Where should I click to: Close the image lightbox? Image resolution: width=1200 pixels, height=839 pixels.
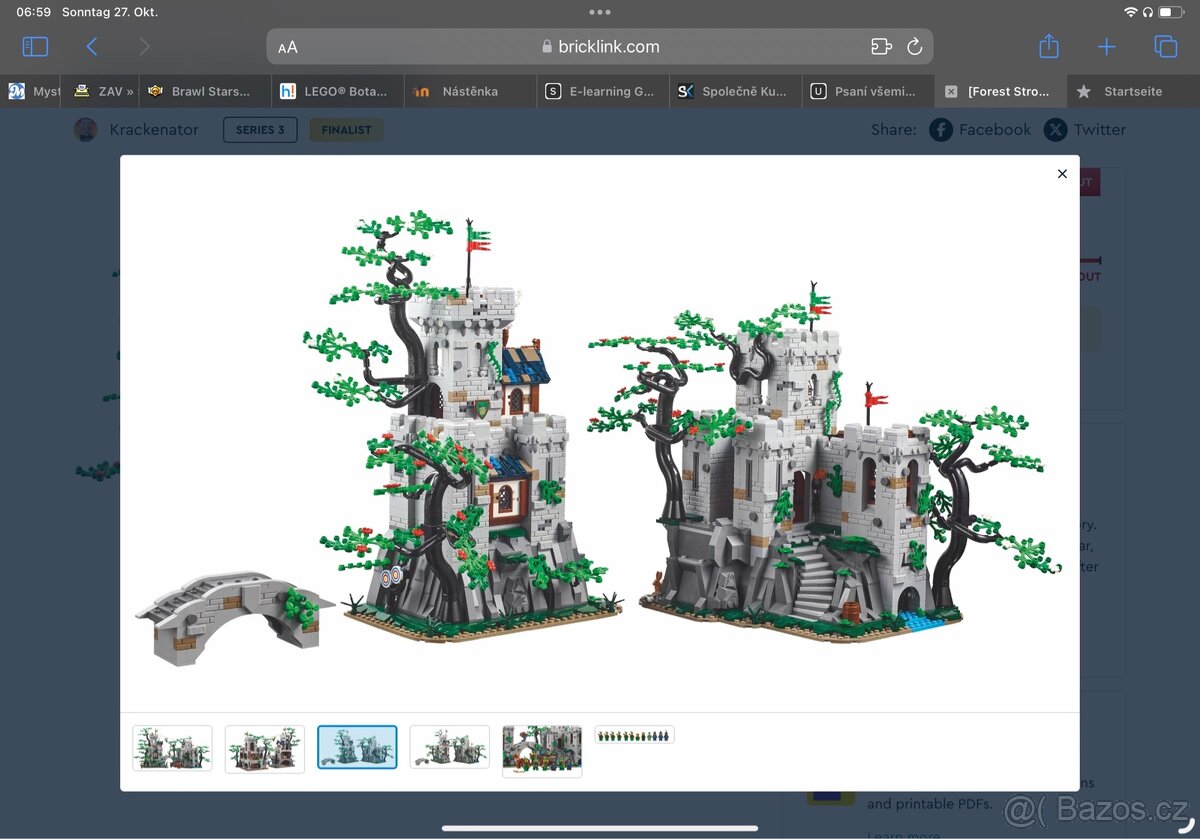pos(1062,174)
